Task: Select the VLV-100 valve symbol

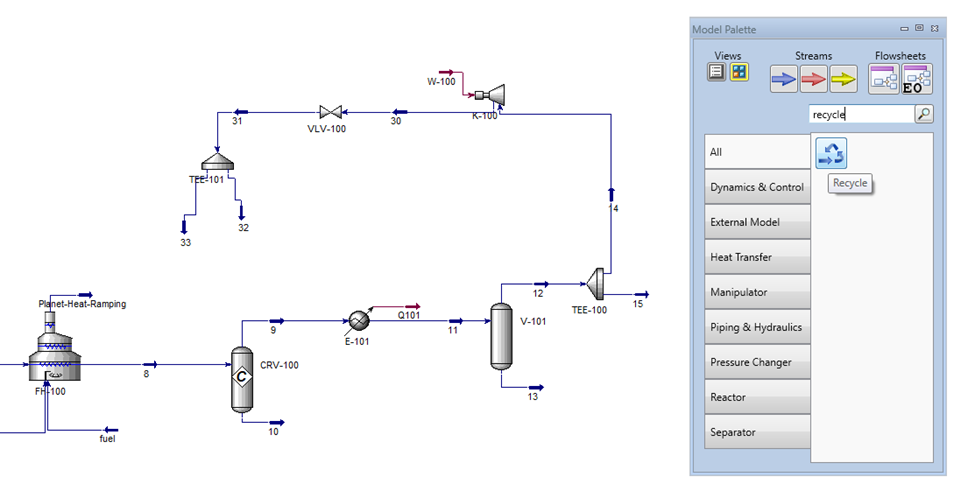Action: [x=330, y=112]
